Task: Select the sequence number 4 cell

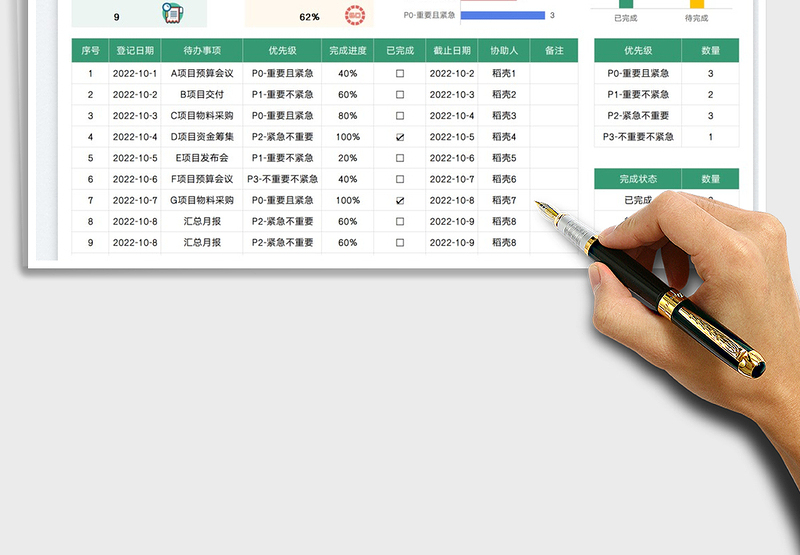Action: click(90, 137)
